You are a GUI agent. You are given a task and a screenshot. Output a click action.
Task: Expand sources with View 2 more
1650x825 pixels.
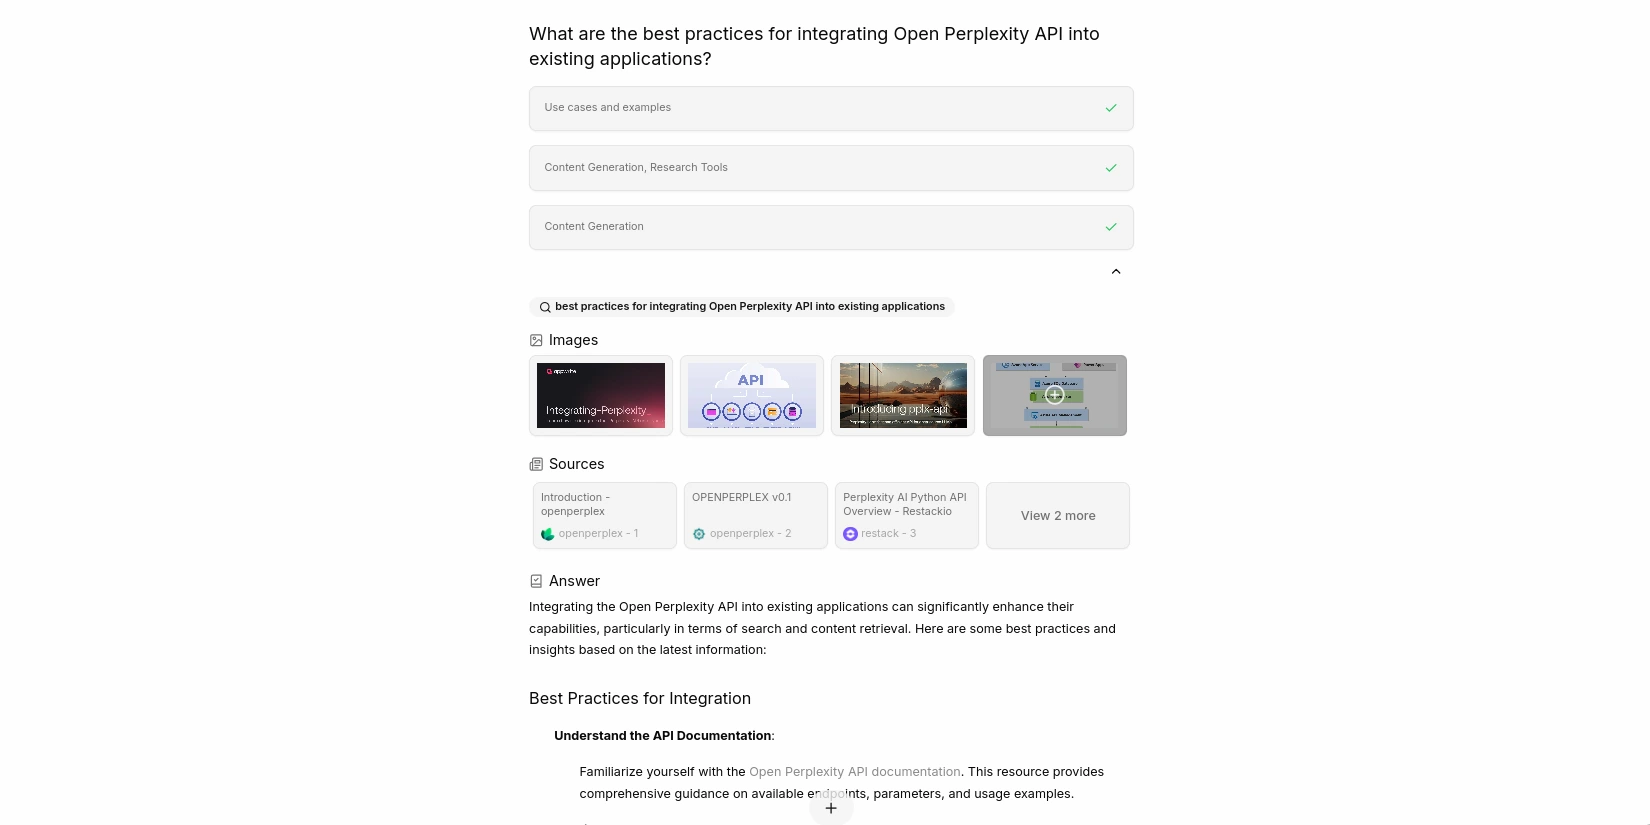pyautogui.click(x=1057, y=516)
